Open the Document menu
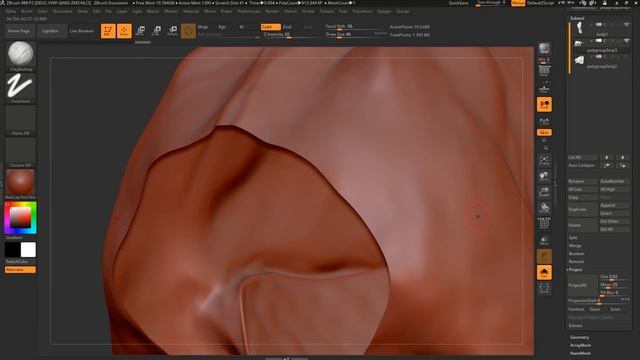The height and width of the screenshot is (360, 640). pos(62,11)
